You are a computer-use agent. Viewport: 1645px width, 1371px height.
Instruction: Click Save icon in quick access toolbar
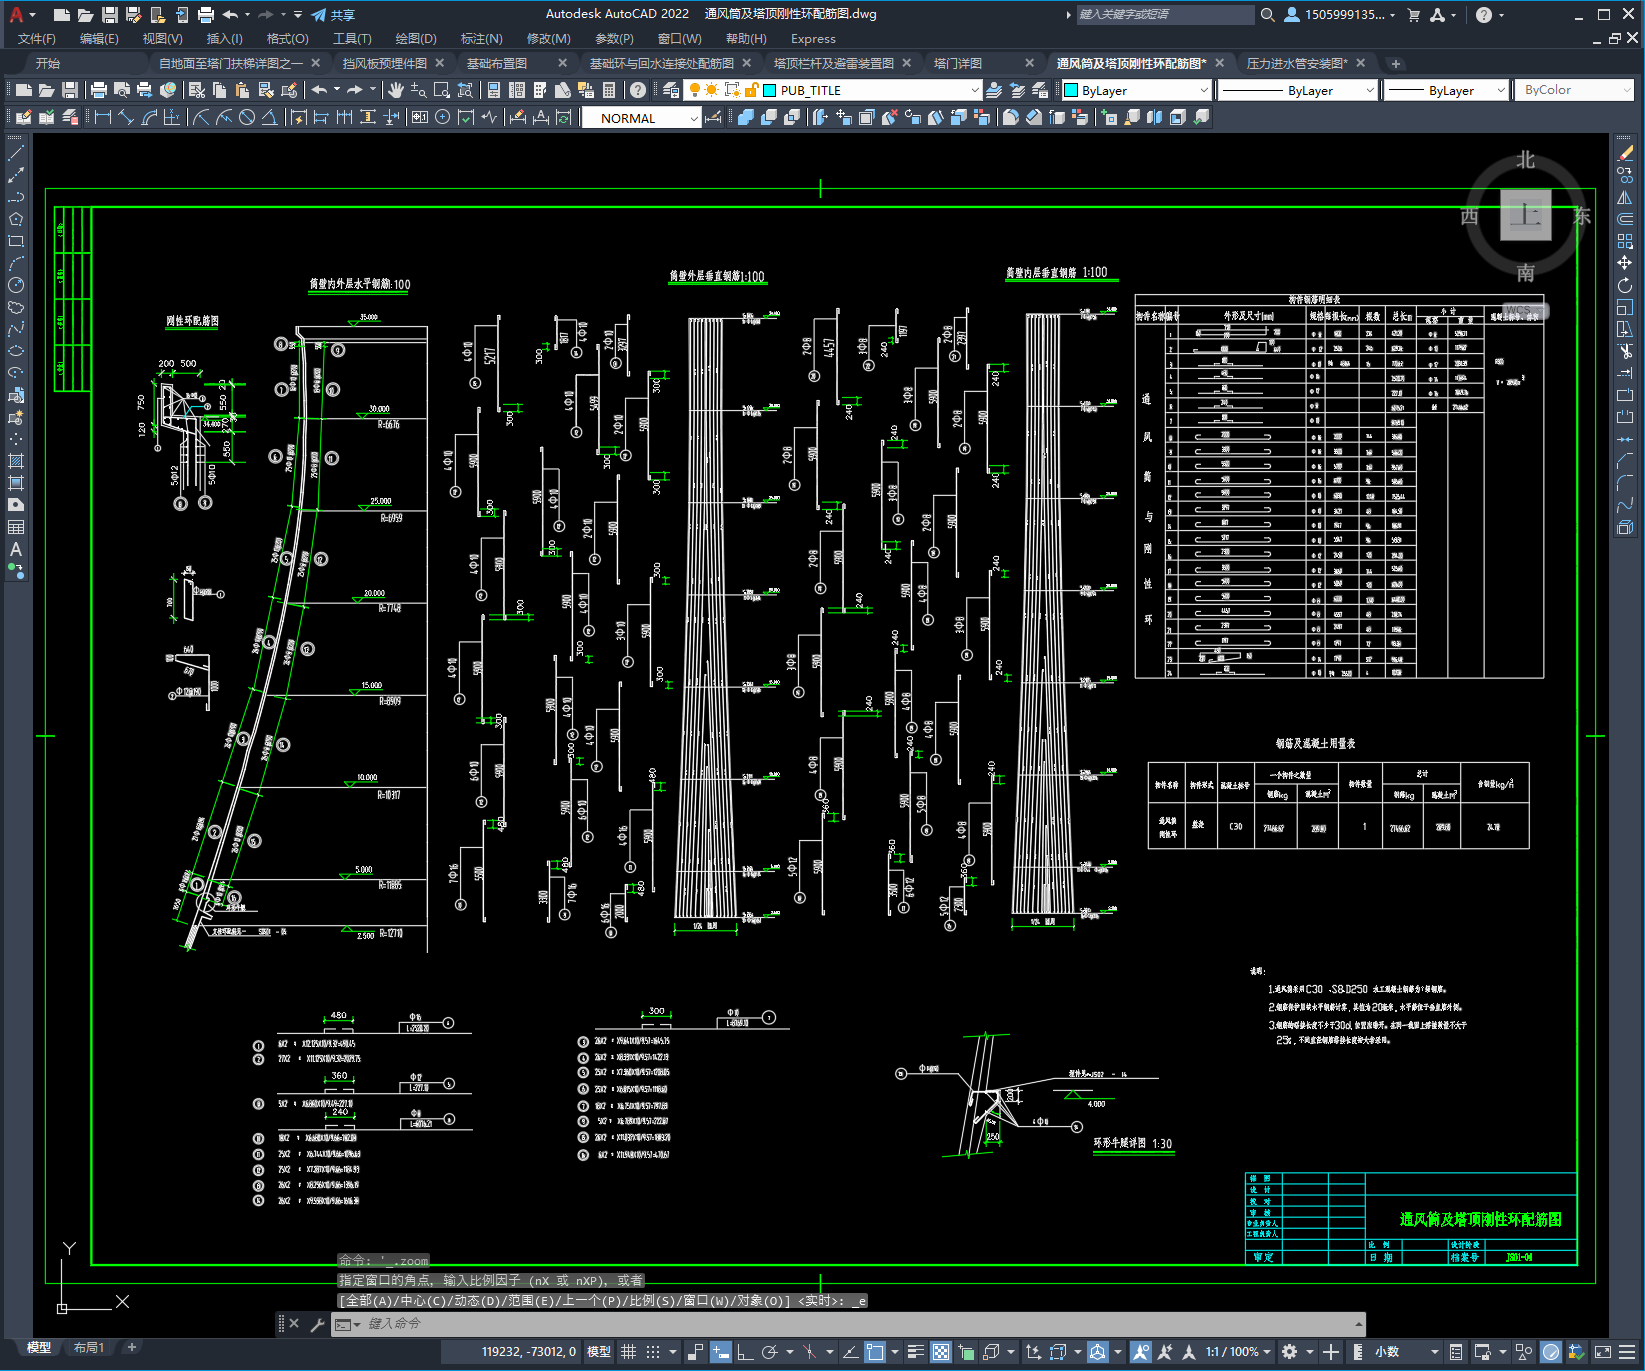tap(110, 15)
